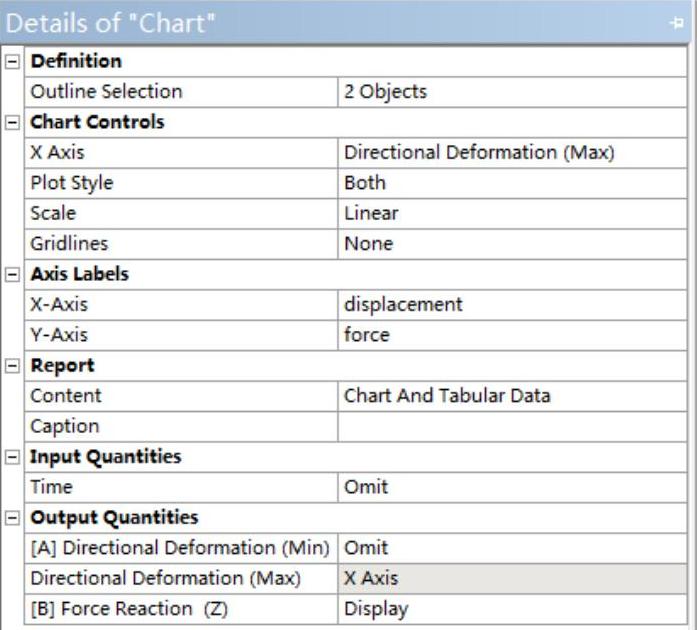697x630 pixels.
Task: Select the Outline Selection 2 Objects field
Action: pos(514,92)
